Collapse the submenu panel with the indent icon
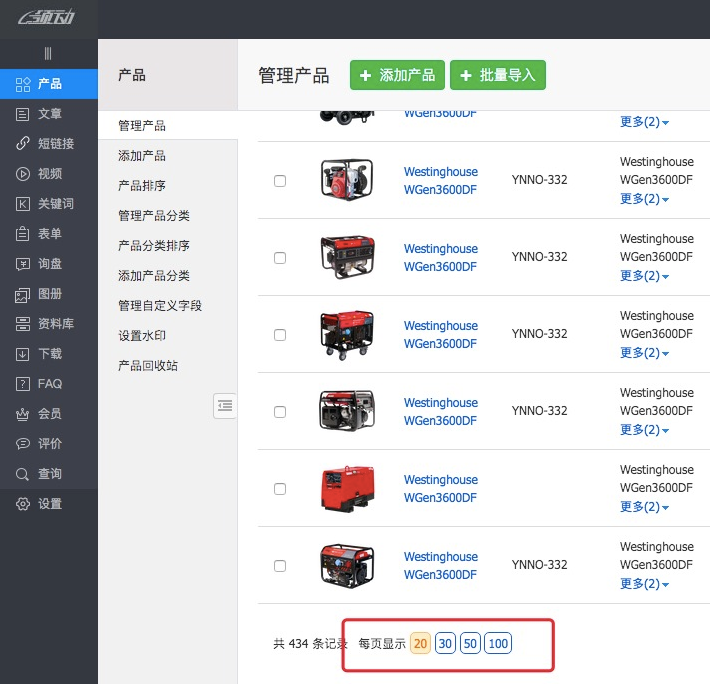This screenshot has width=710, height=684. click(x=225, y=405)
